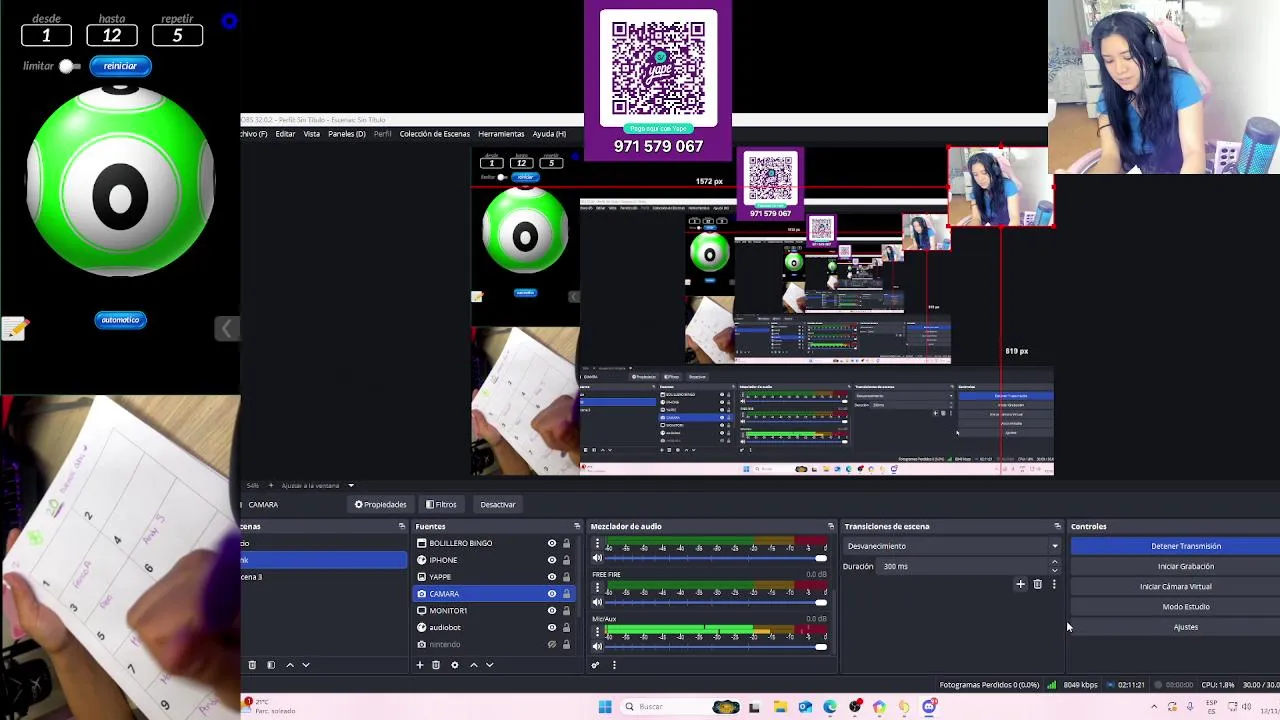The height and width of the screenshot is (720, 1280).
Task: Toggle the lock on BOLILLERO BINGO source
Action: (566, 543)
